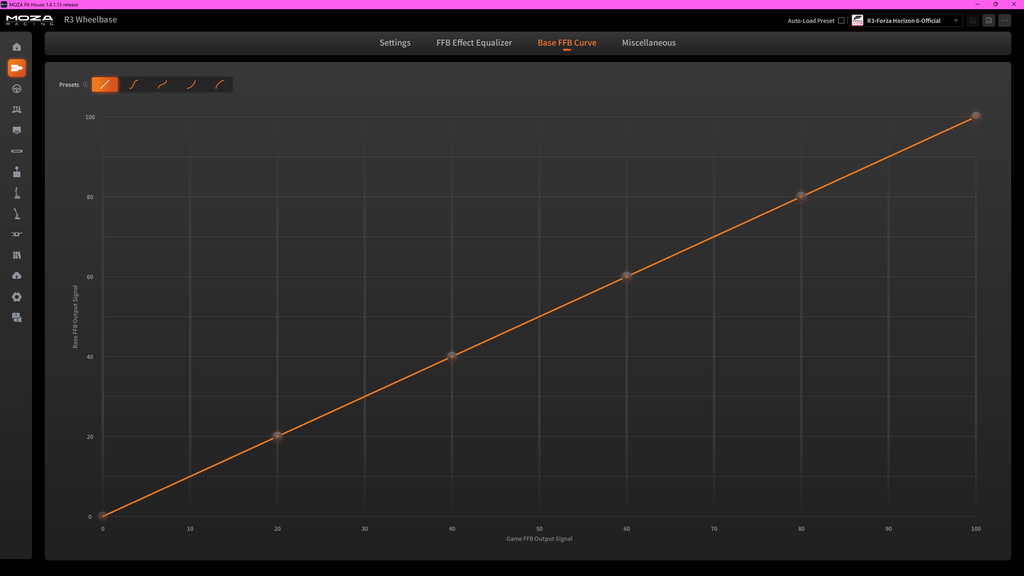Open the R3-Forza Horizon 6-Official preset dropdown
The height and width of the screenshot is (576, 1024).
point(906,21)
